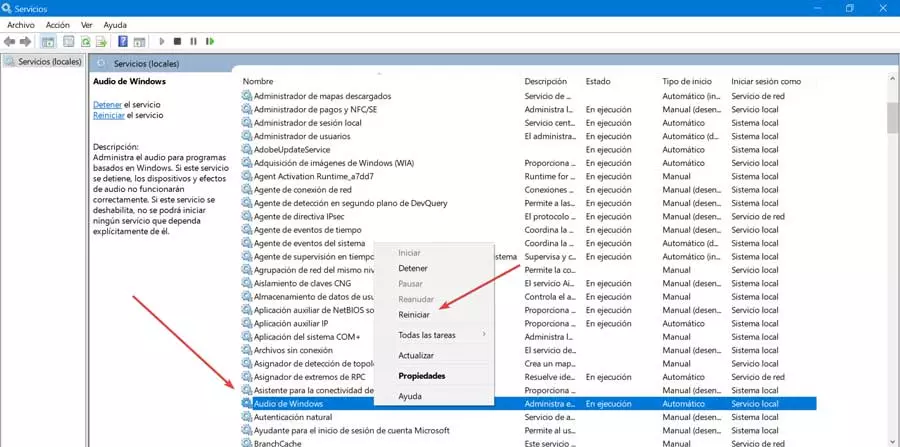Restore the Servicios window size
Viewport: 900px width, 447px height.
click(x=849, y=8)
